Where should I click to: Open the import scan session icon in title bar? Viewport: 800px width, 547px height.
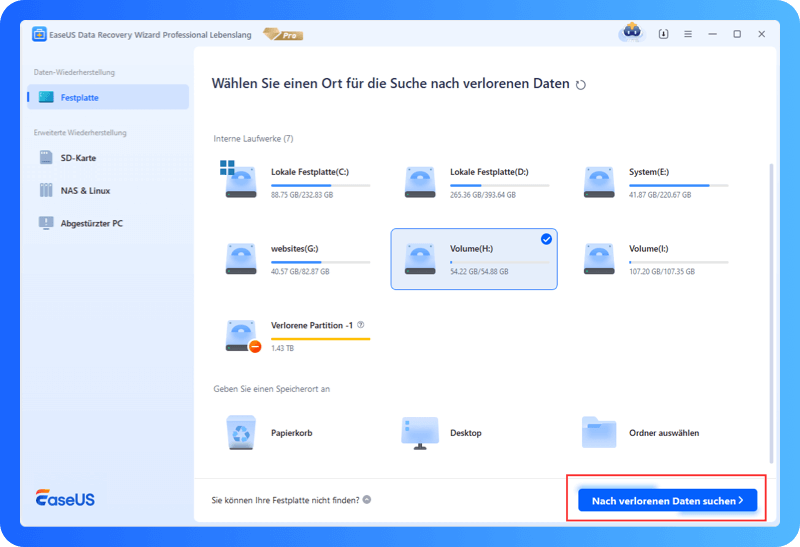[x=664, y=34]
